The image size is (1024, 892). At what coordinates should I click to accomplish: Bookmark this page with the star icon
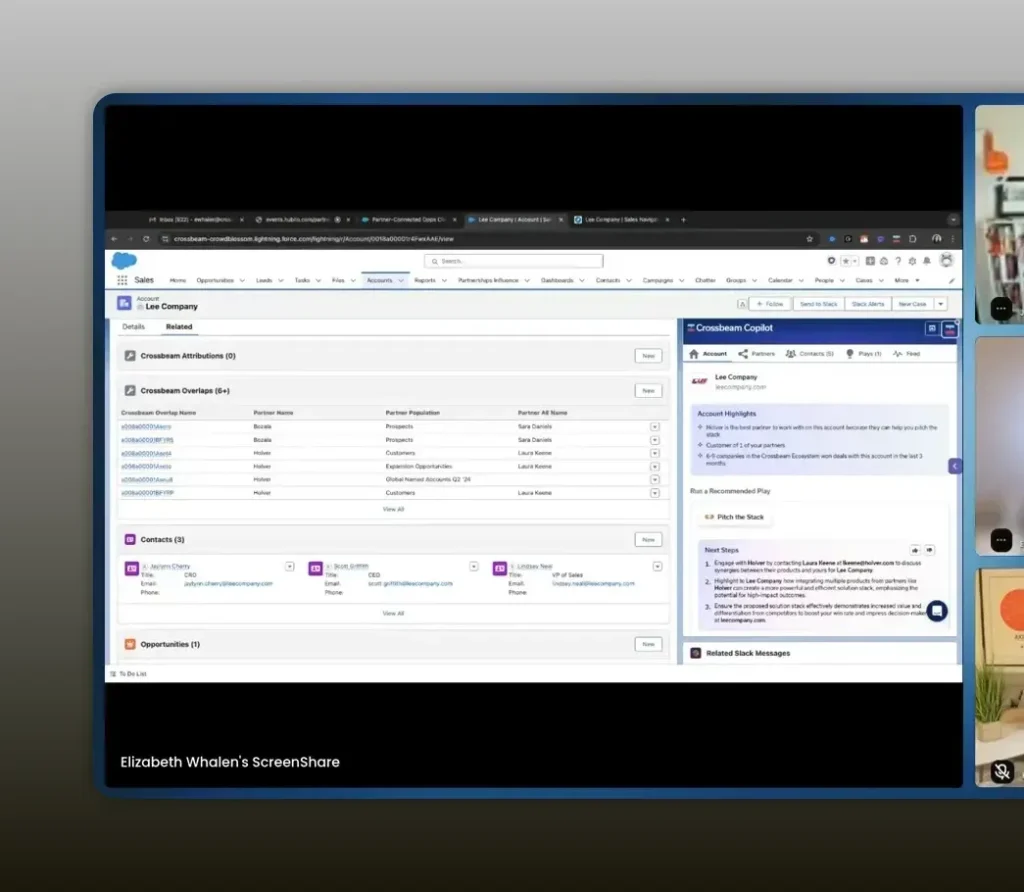pos(809,239)
